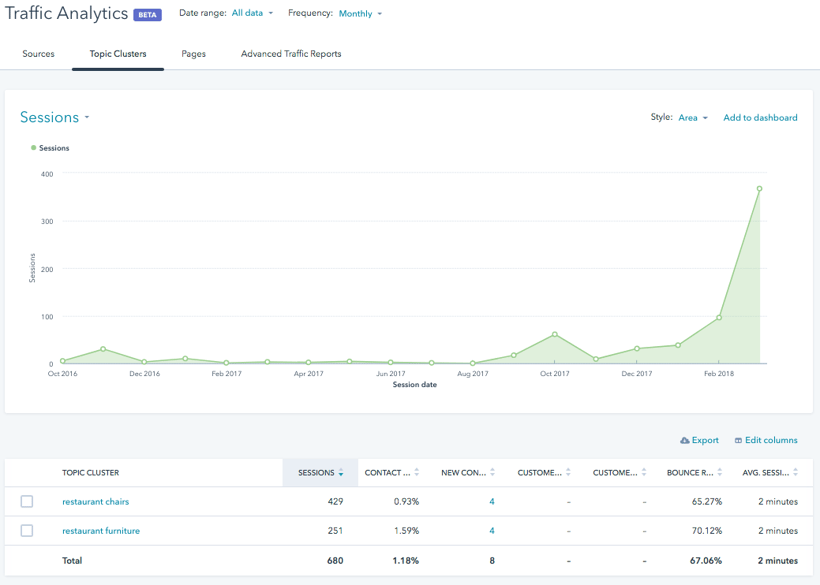Screen dimensions: 820x585
Task: Click the 65.27% bounce rate cell
Action: (x=707, y=501)
